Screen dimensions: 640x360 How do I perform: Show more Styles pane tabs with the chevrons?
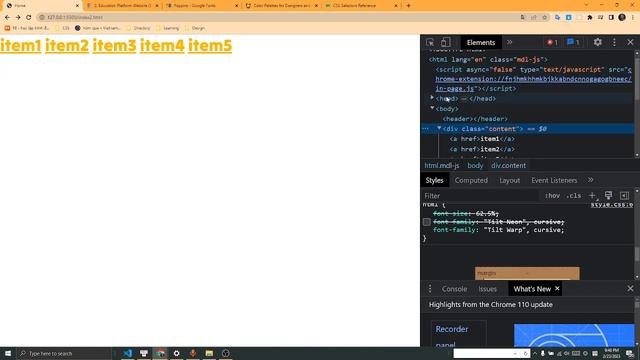pos(591,180)
